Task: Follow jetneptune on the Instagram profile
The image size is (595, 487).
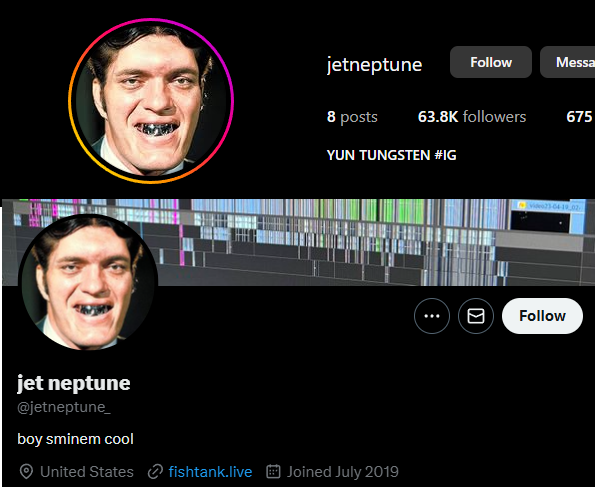Action: click(491, 62)
